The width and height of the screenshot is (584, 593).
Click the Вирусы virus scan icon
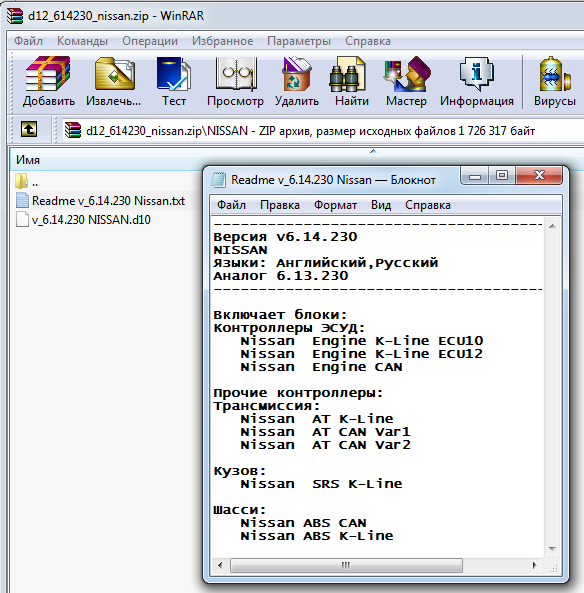(x=554, y=81)
